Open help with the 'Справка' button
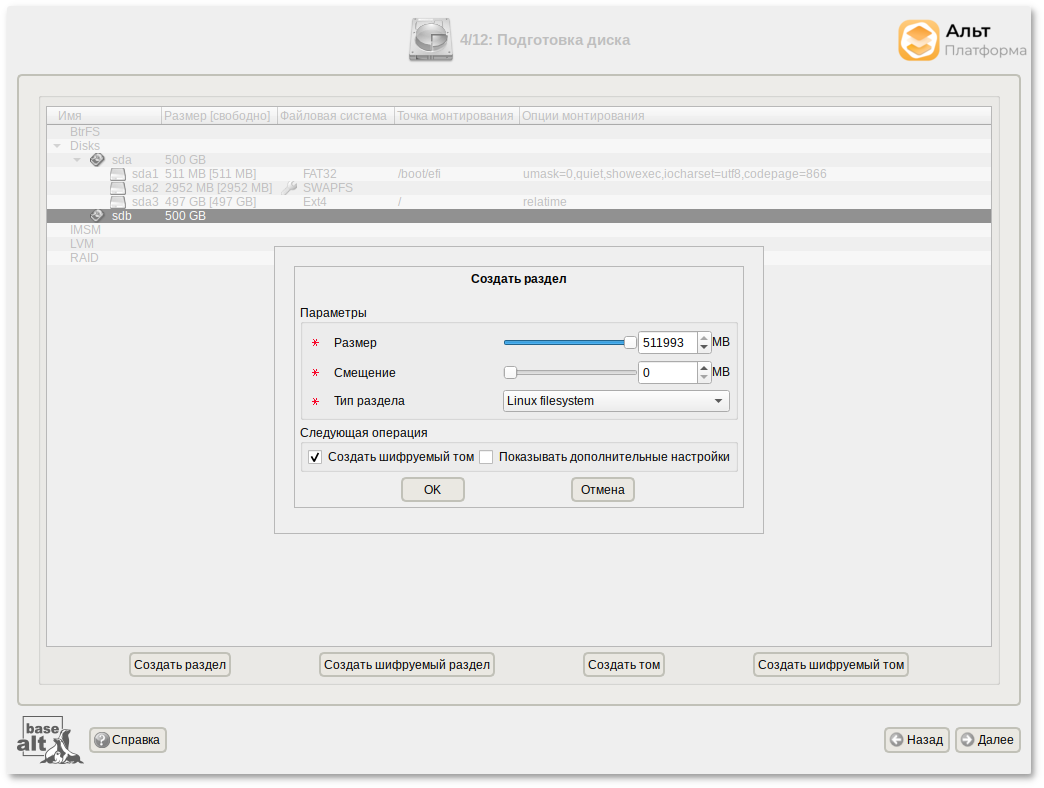Image resolution: width=1044 pixels, height=788 pixels. click(x=128, y=740)
